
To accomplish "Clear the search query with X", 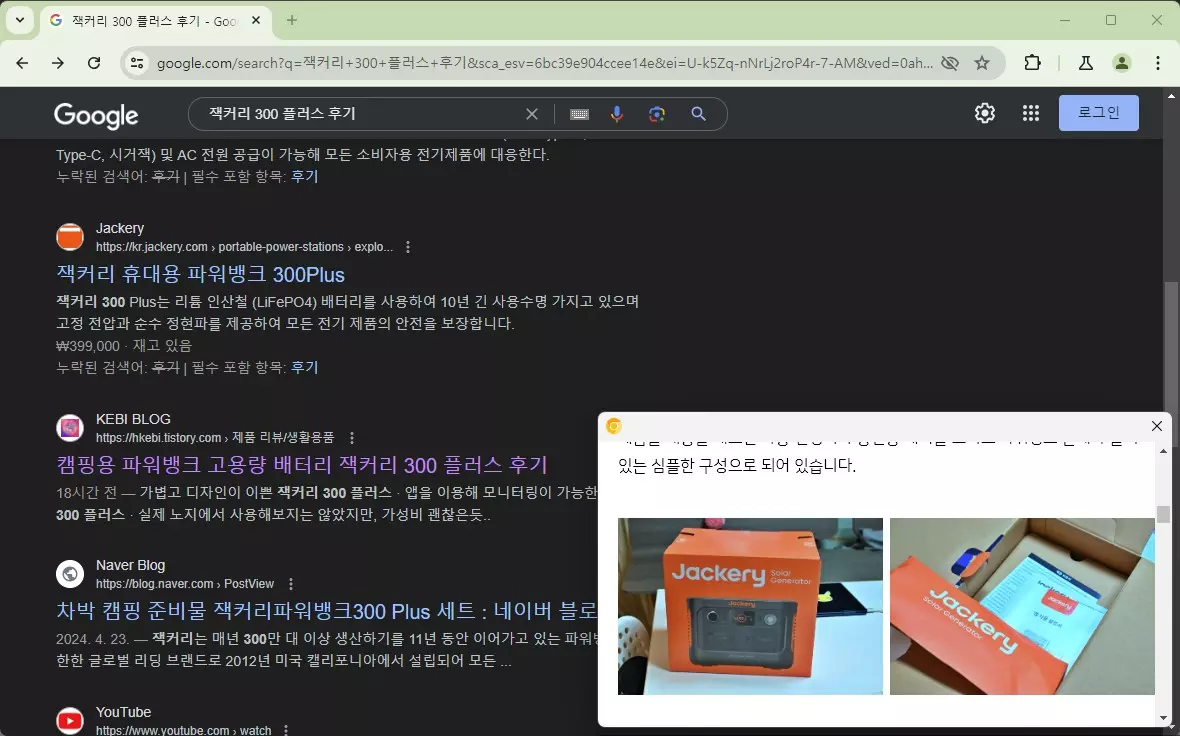I will pos(531,114).
